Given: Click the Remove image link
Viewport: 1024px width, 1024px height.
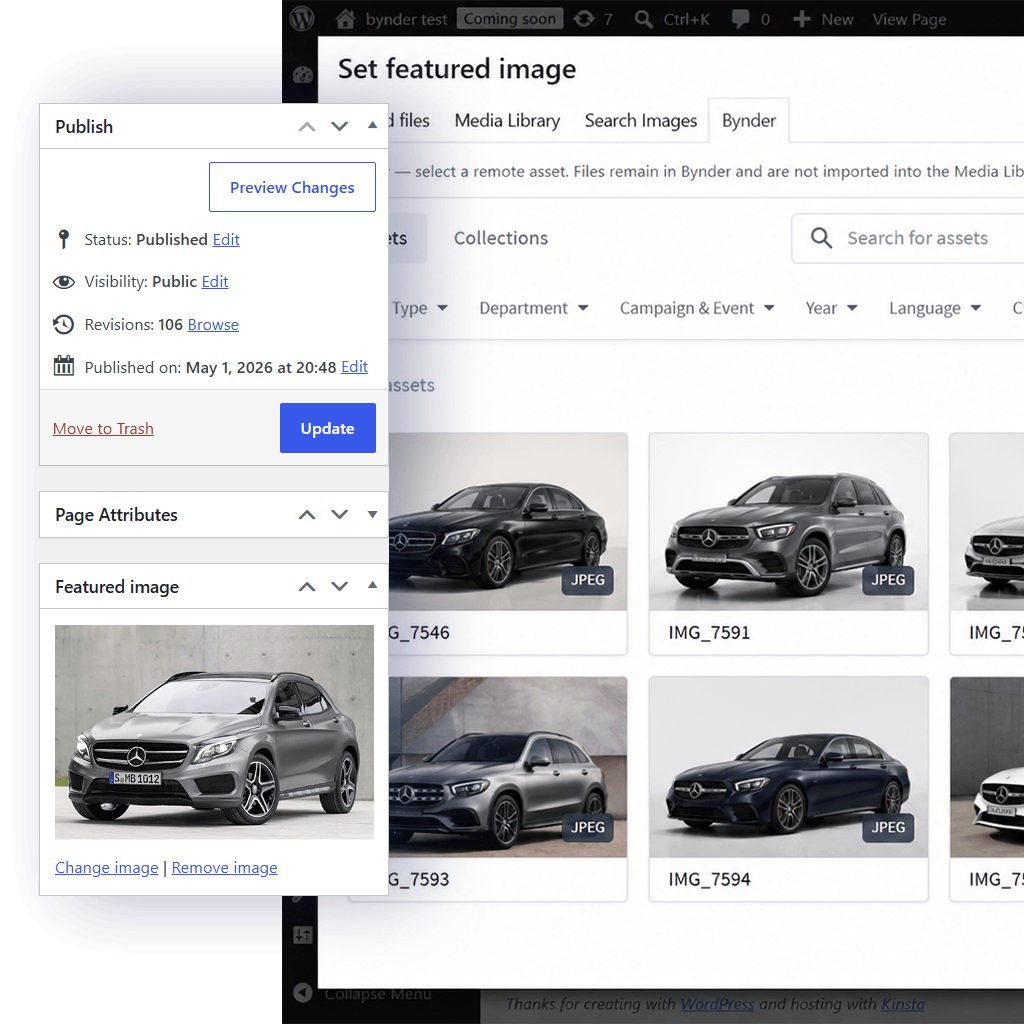Looking at the screenshot, I should coord(224,867).
